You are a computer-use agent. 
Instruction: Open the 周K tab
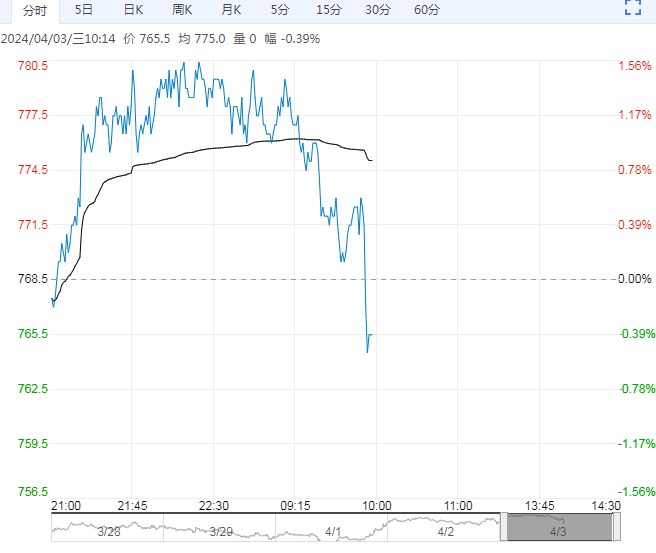pyautogui.click(x=182, y=10)
